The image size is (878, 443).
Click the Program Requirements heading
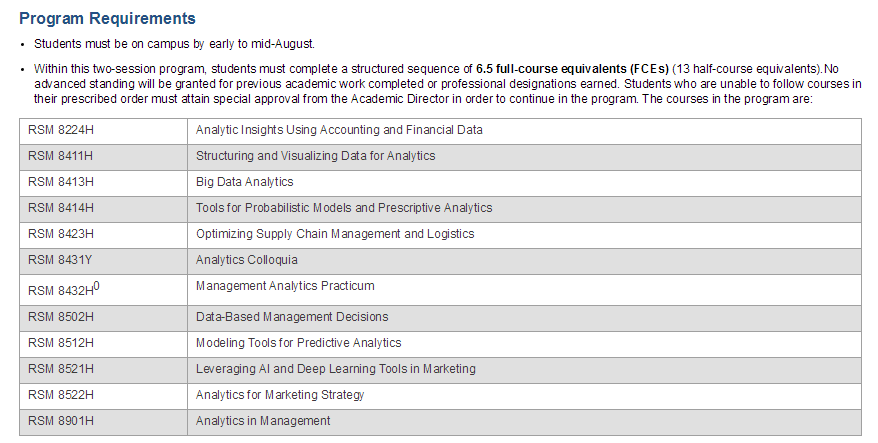(107, 18)
